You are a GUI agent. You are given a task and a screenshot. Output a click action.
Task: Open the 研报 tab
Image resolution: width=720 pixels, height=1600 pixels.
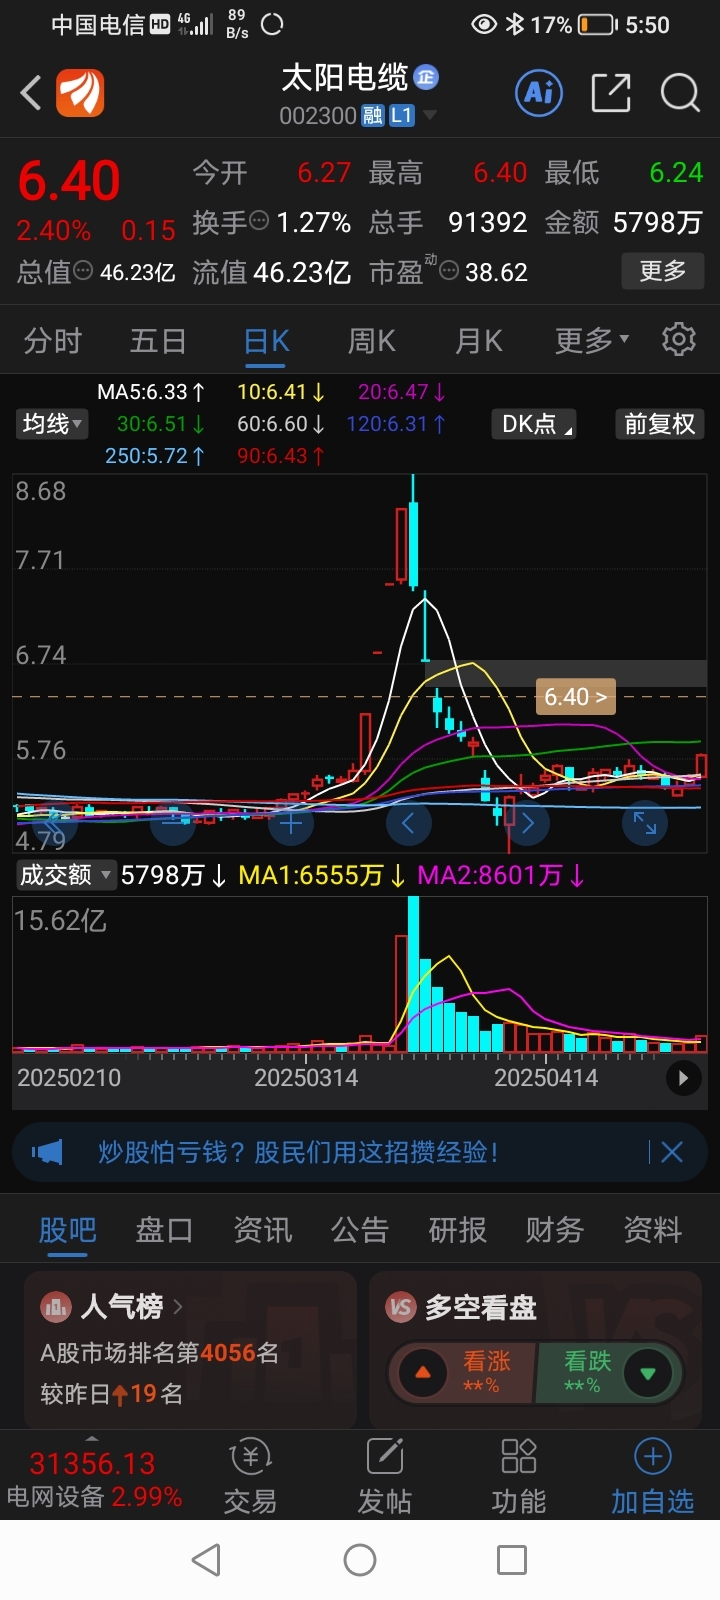(x=457, y=1229)
